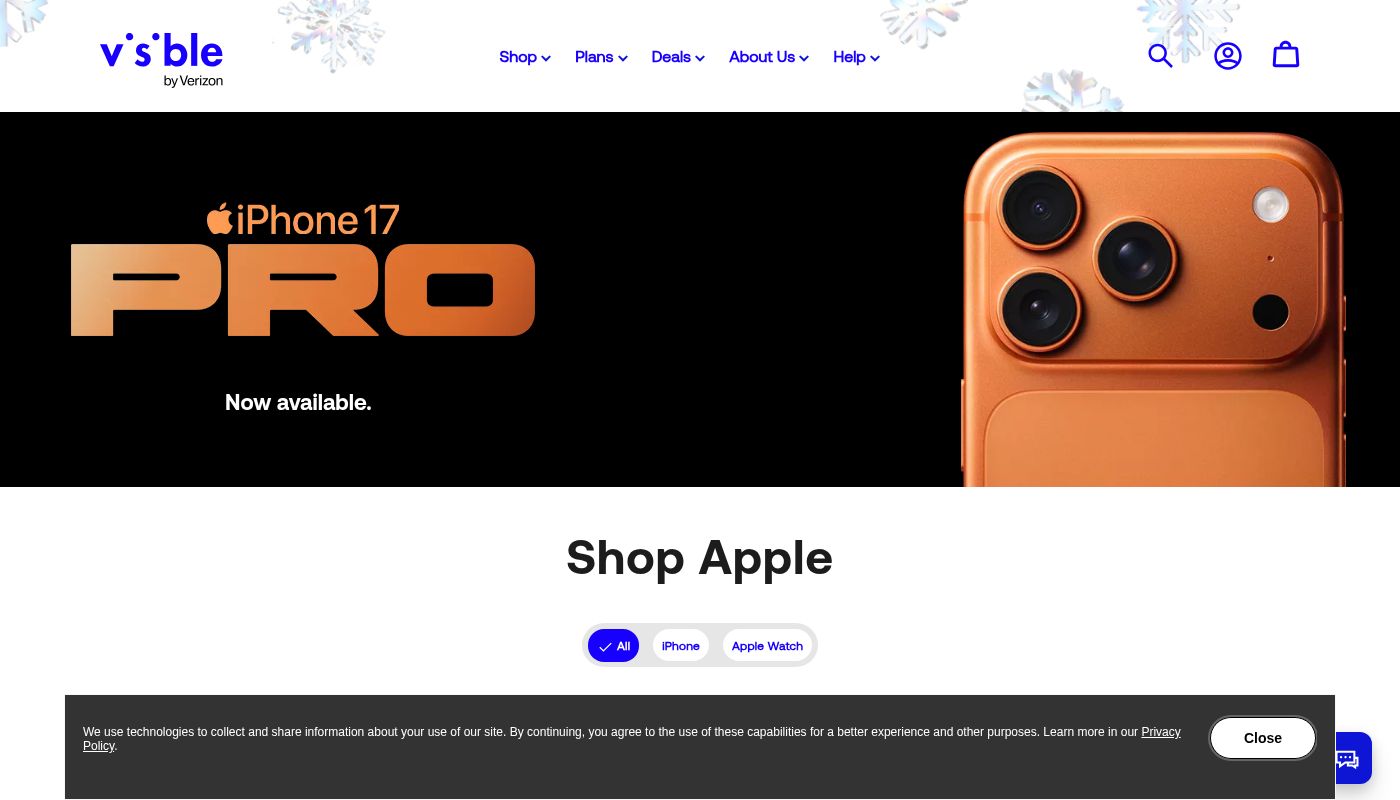Open the About Us menu

tap(769, 57)
